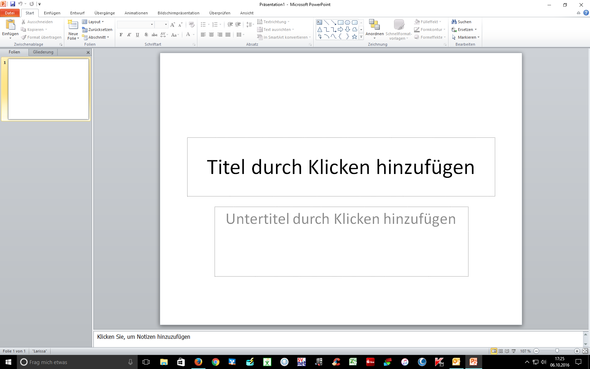Click the Firefox icon in taskbar
Image resolution: width=590 pixels, height=369 pixels.
198,362
